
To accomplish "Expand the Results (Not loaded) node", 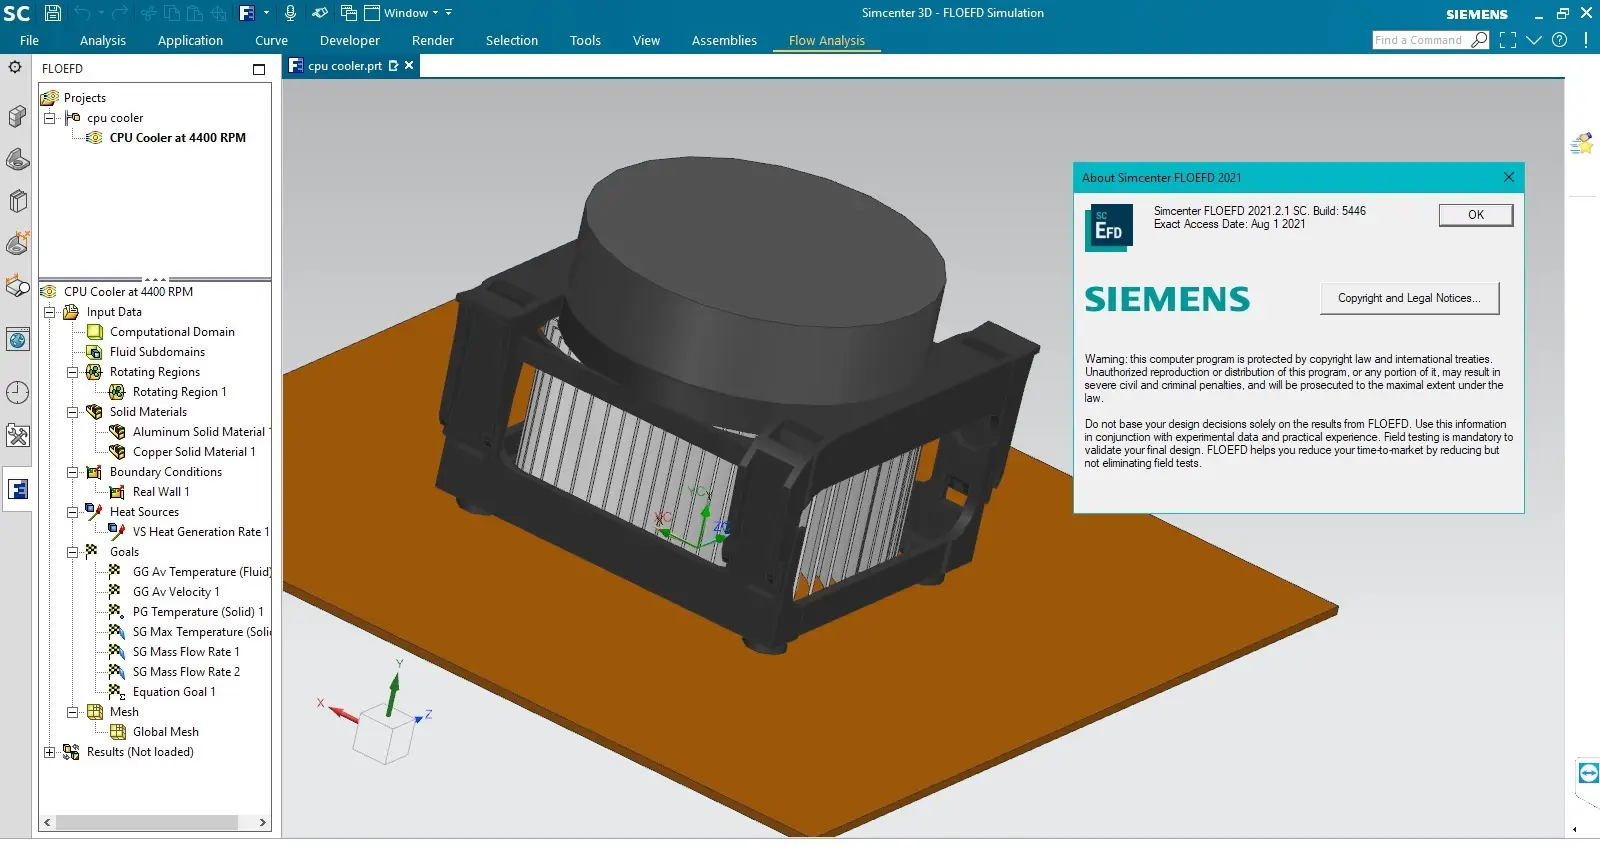I will 49,752.
